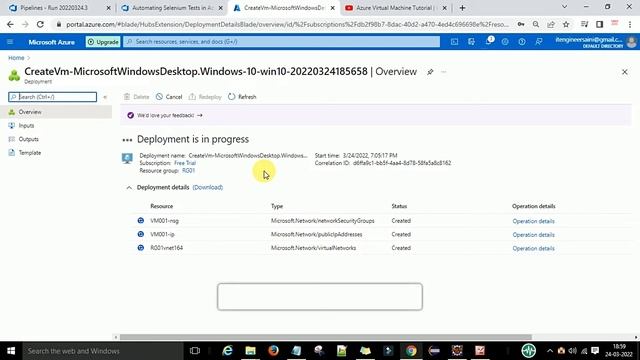Open the Windows Start button
Screen dimensions: 640x360
point(11,351)
